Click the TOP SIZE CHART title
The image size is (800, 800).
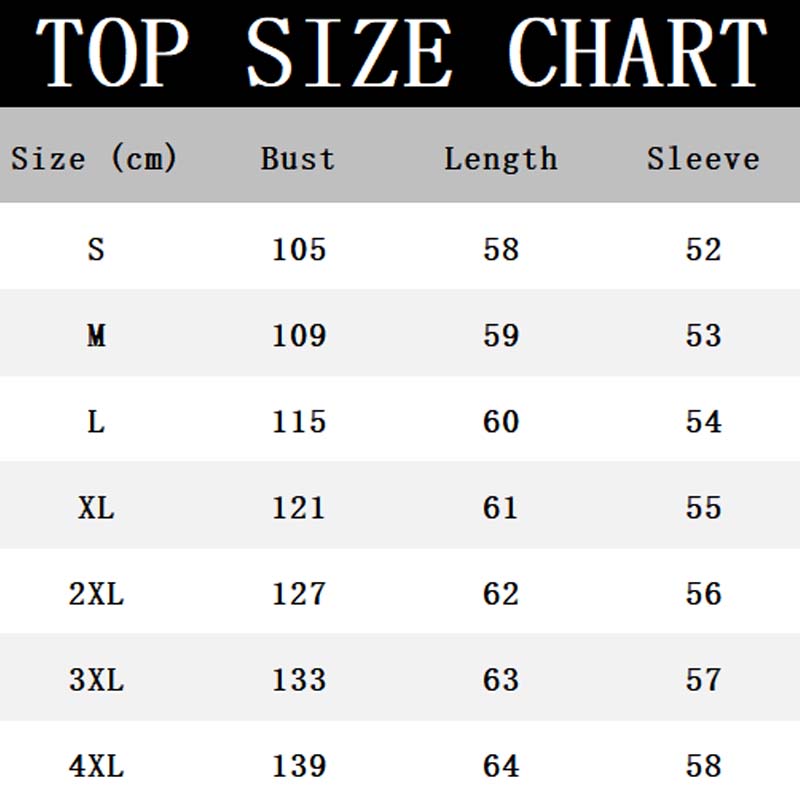pos(401,52)
